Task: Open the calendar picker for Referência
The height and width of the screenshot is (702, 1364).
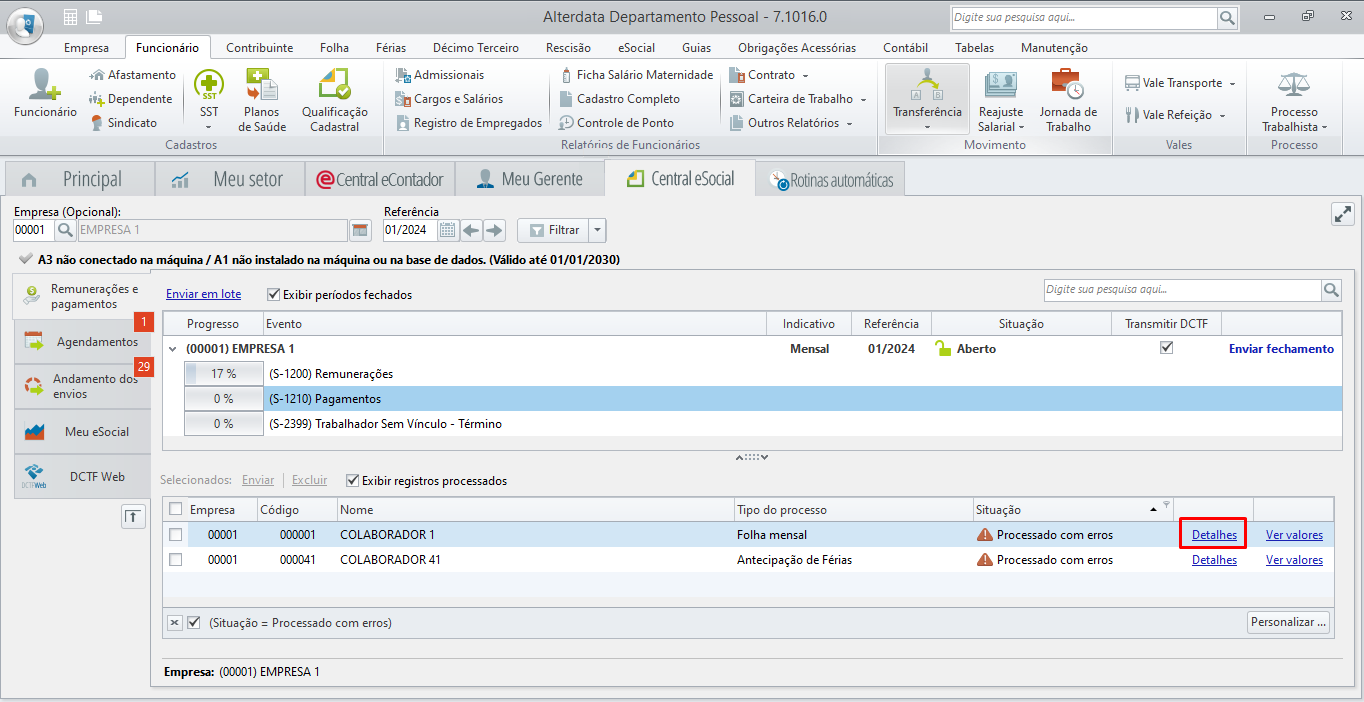Action: tap(448, 231)
